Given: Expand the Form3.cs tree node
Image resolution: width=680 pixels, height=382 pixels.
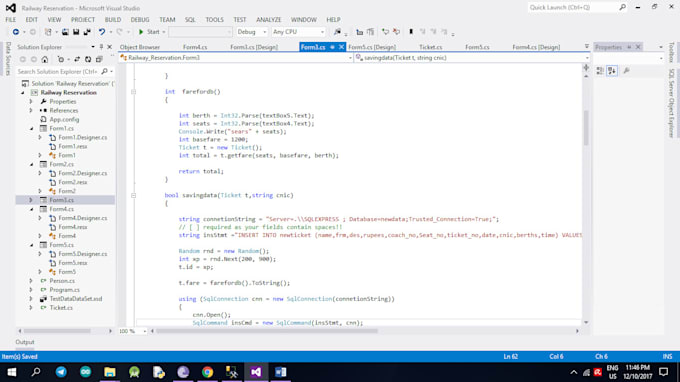Looking at the screenshot, I should [x=31, y=200].
